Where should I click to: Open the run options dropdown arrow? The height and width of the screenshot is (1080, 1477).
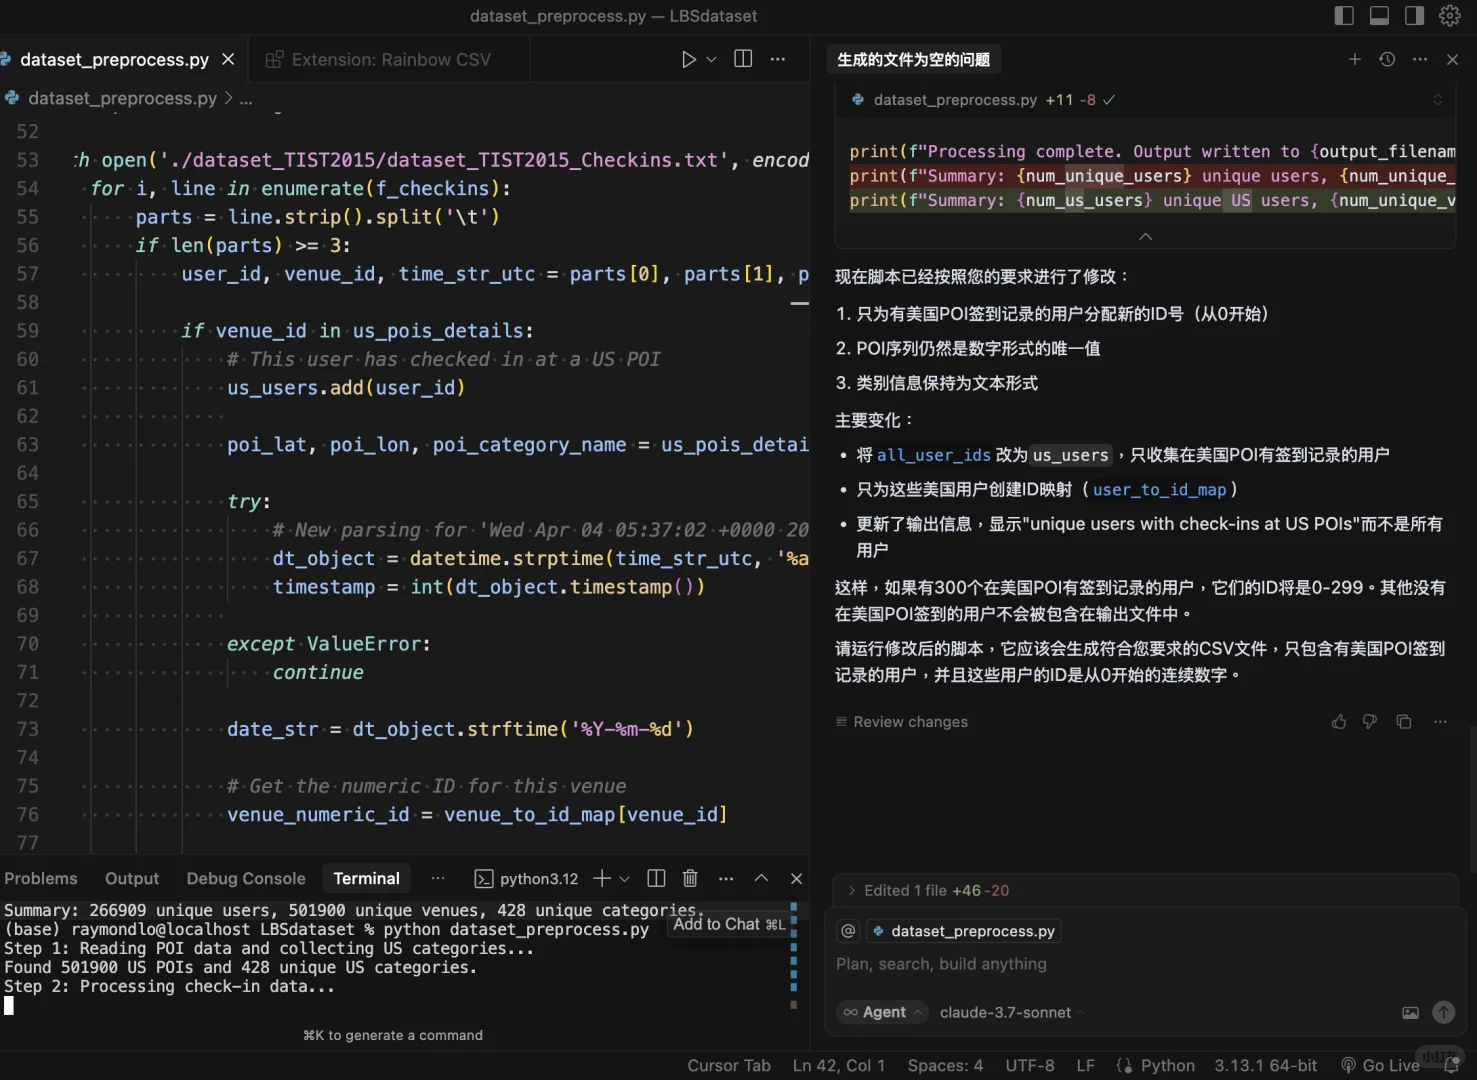click(711, 60)
